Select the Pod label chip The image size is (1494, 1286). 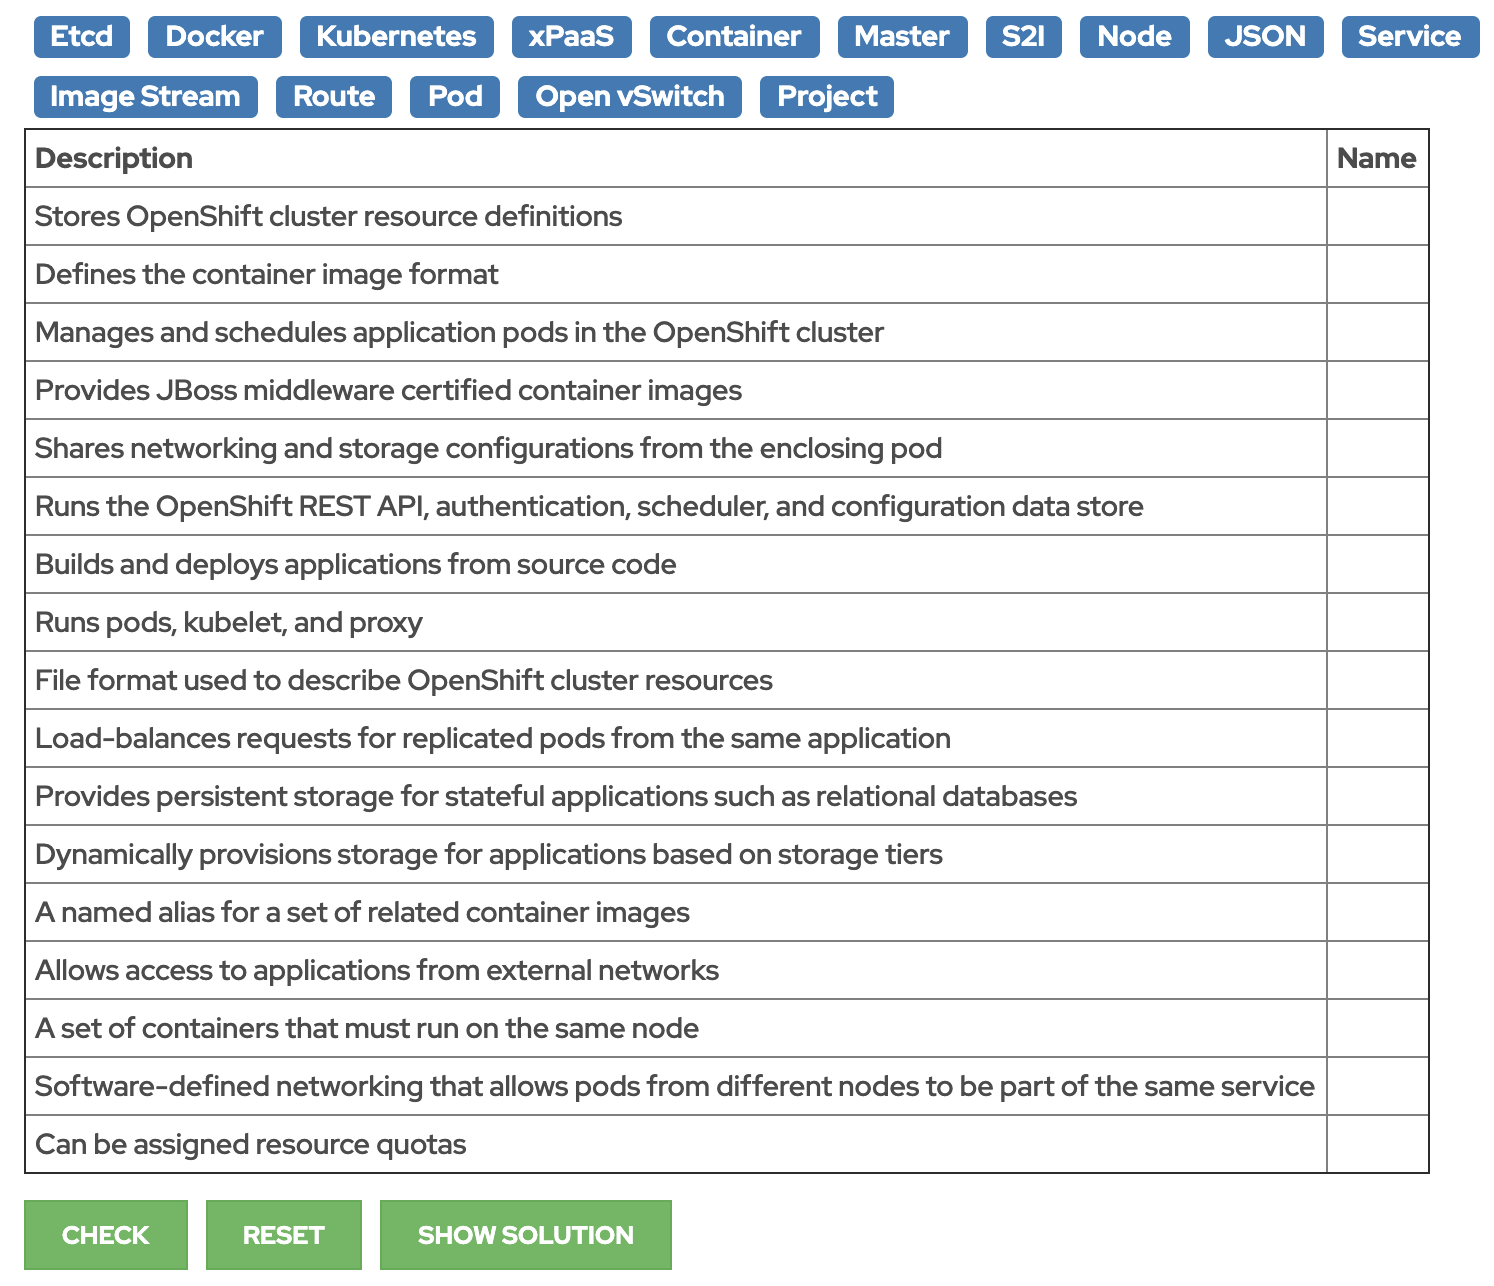click(454, 96)
